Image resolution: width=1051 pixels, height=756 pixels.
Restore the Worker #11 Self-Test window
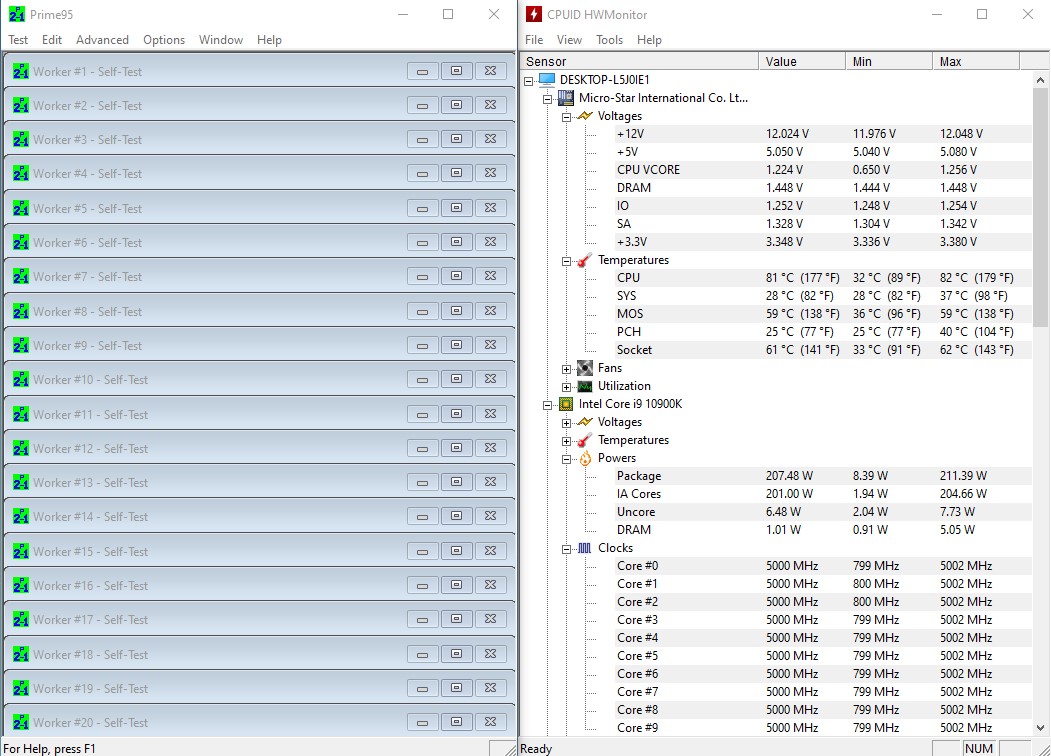[456, 414]
